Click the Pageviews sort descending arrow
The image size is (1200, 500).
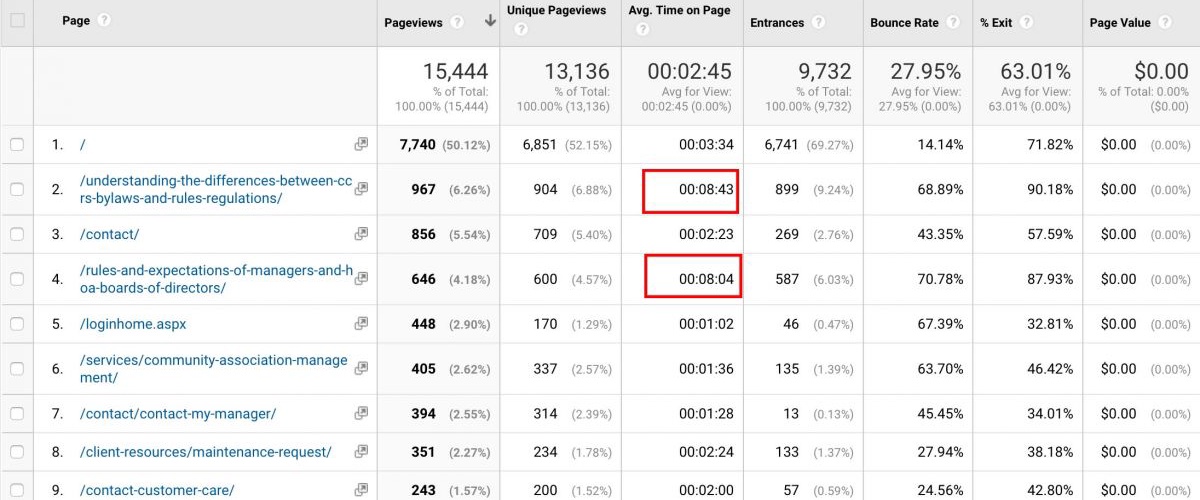click(x=489, y=21)
